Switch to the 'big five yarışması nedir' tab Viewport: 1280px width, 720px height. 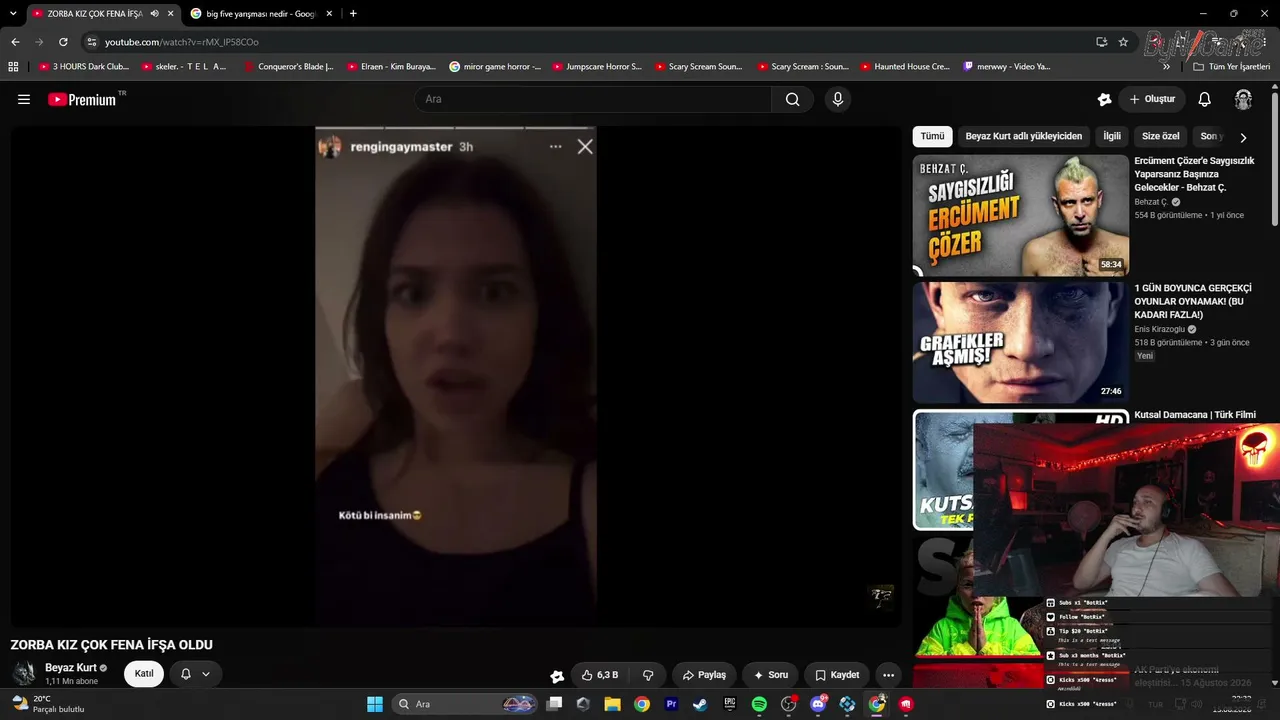coord(260,14)
